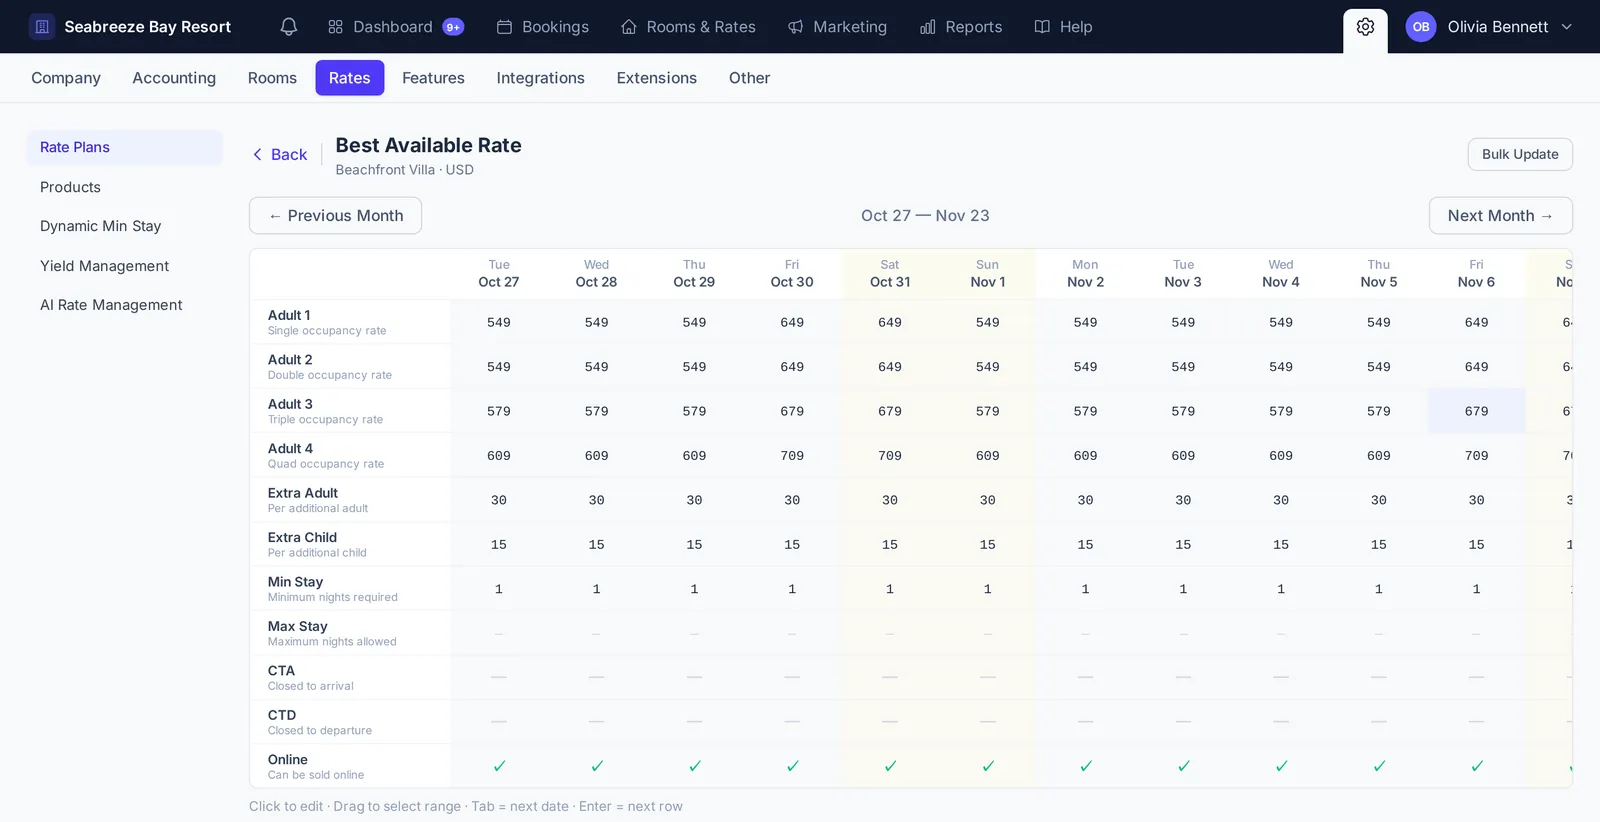The image size is (1600, 822).
Task: Click CTA cell for Oct 30
Action: [x=792, y=678]
